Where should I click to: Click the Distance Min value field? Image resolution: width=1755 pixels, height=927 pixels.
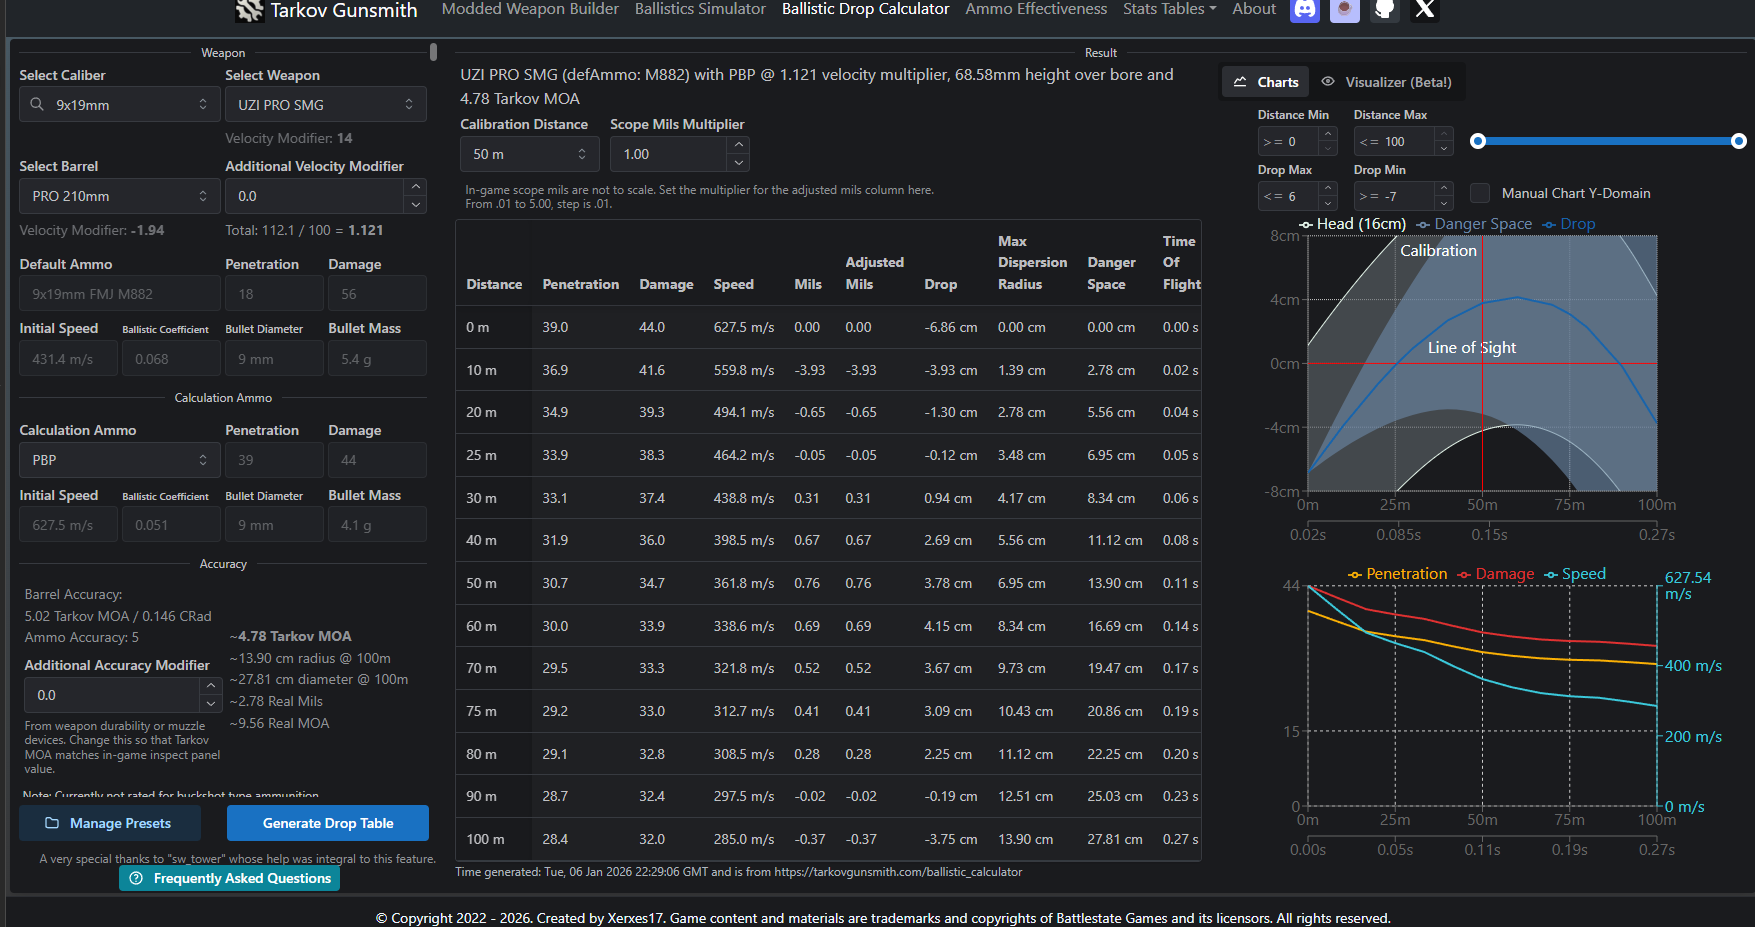(1288, 142)
